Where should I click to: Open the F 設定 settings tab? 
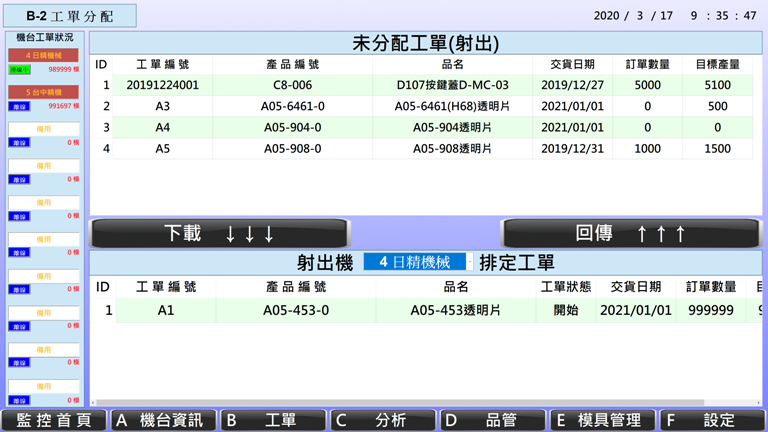click(712, 420)
